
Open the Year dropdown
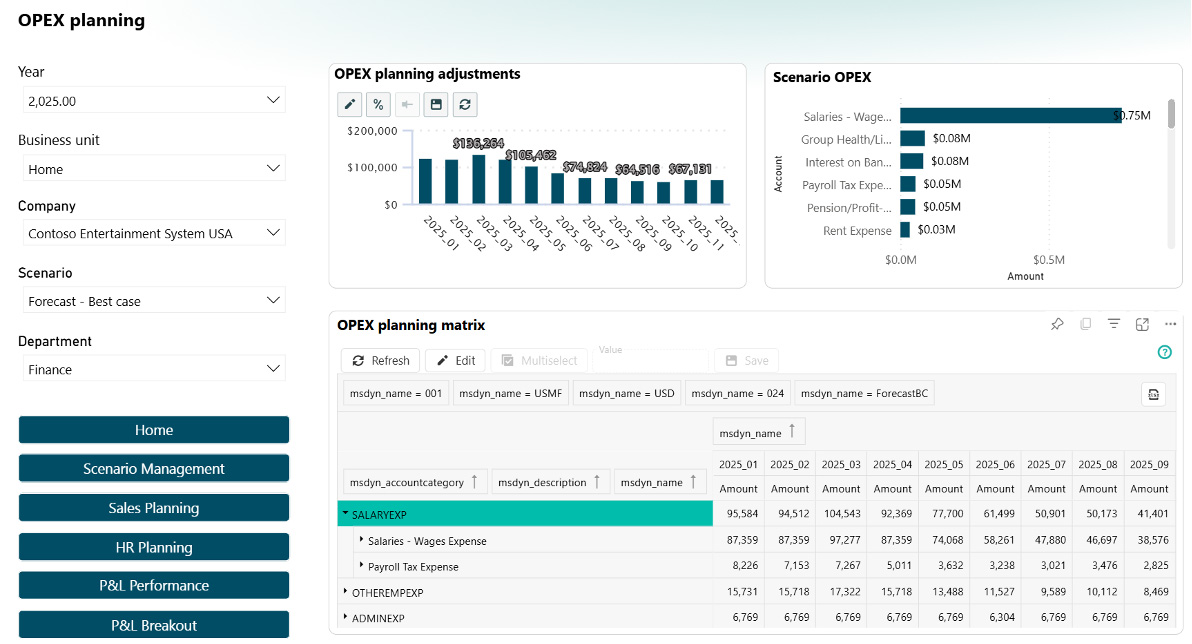tap(153, 100)
